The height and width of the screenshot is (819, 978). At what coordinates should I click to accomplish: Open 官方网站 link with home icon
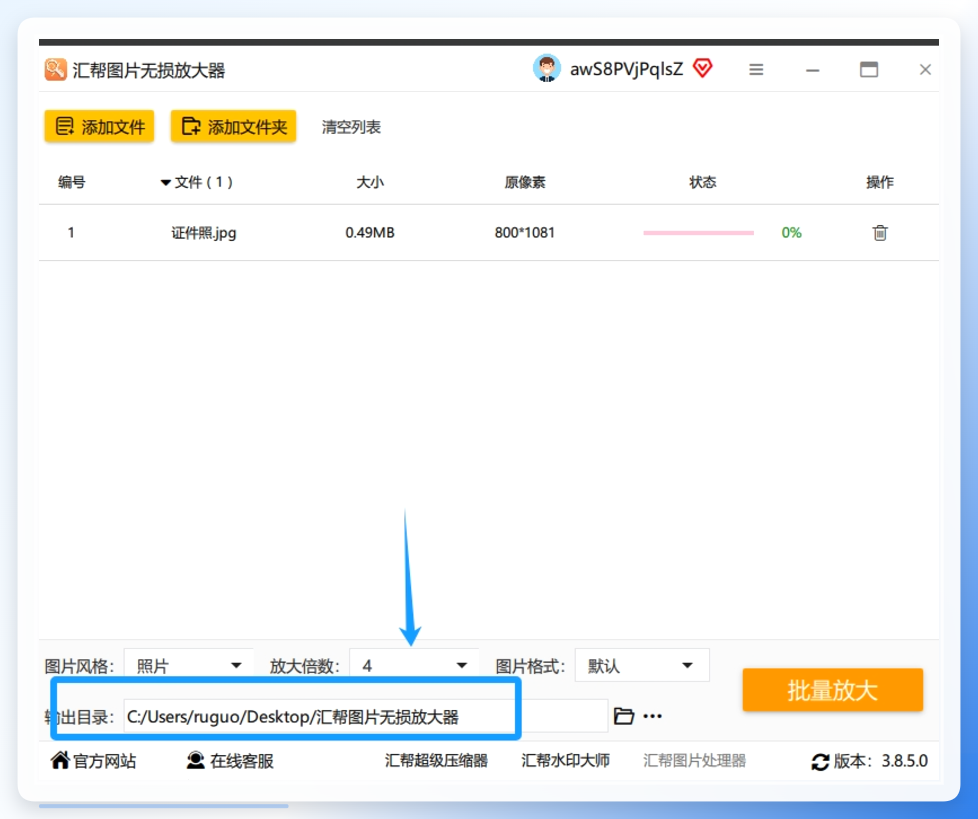[93, 760]
